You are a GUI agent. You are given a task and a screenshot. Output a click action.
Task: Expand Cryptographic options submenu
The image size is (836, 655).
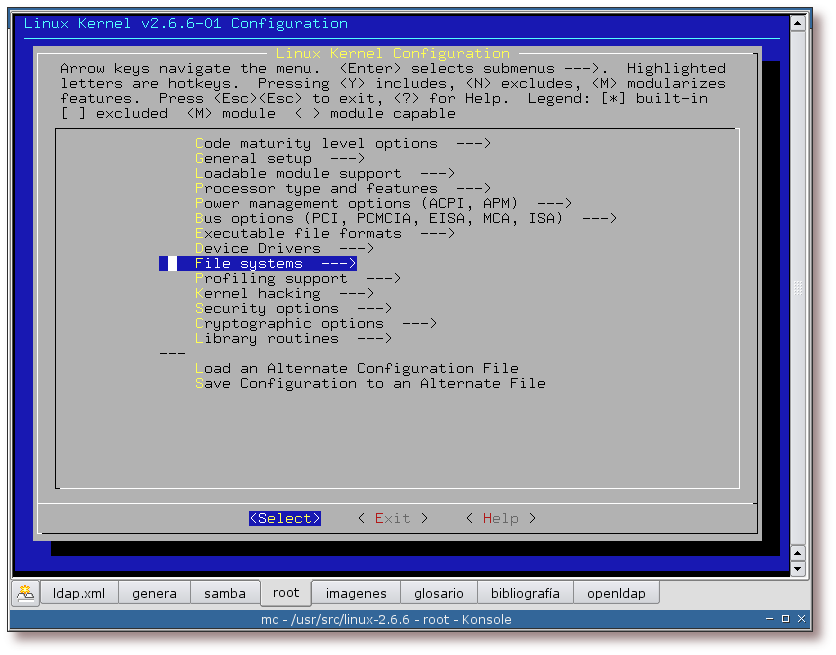[x=315, y=324]
